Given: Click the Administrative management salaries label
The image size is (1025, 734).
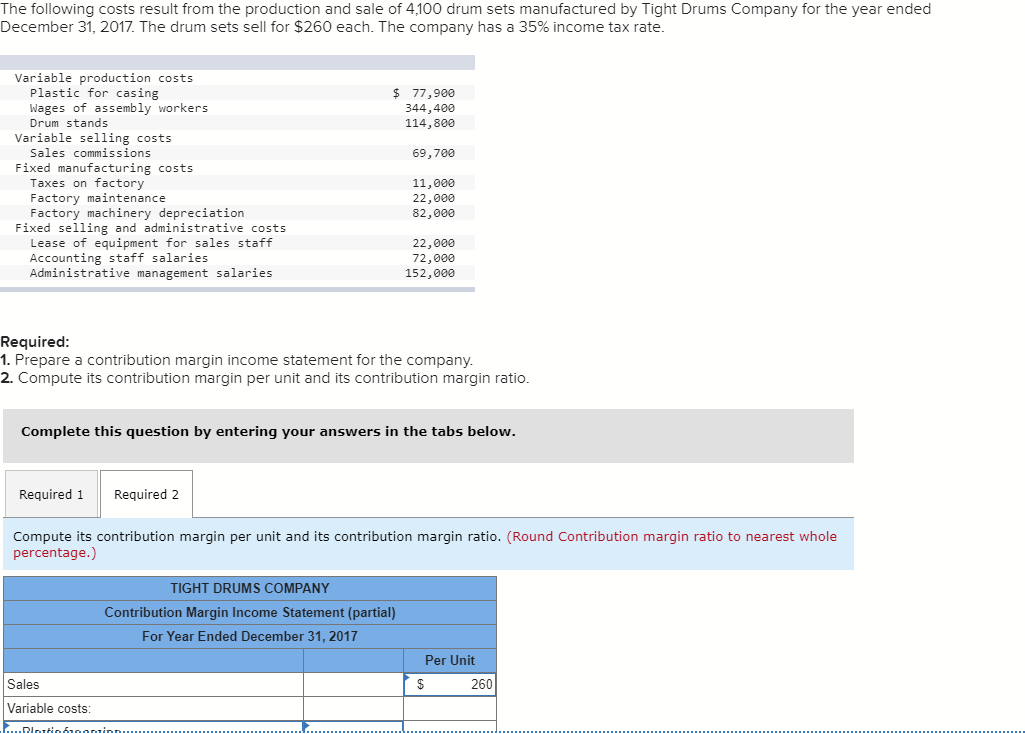Looking at the screenshot, I should pos(151,273).
